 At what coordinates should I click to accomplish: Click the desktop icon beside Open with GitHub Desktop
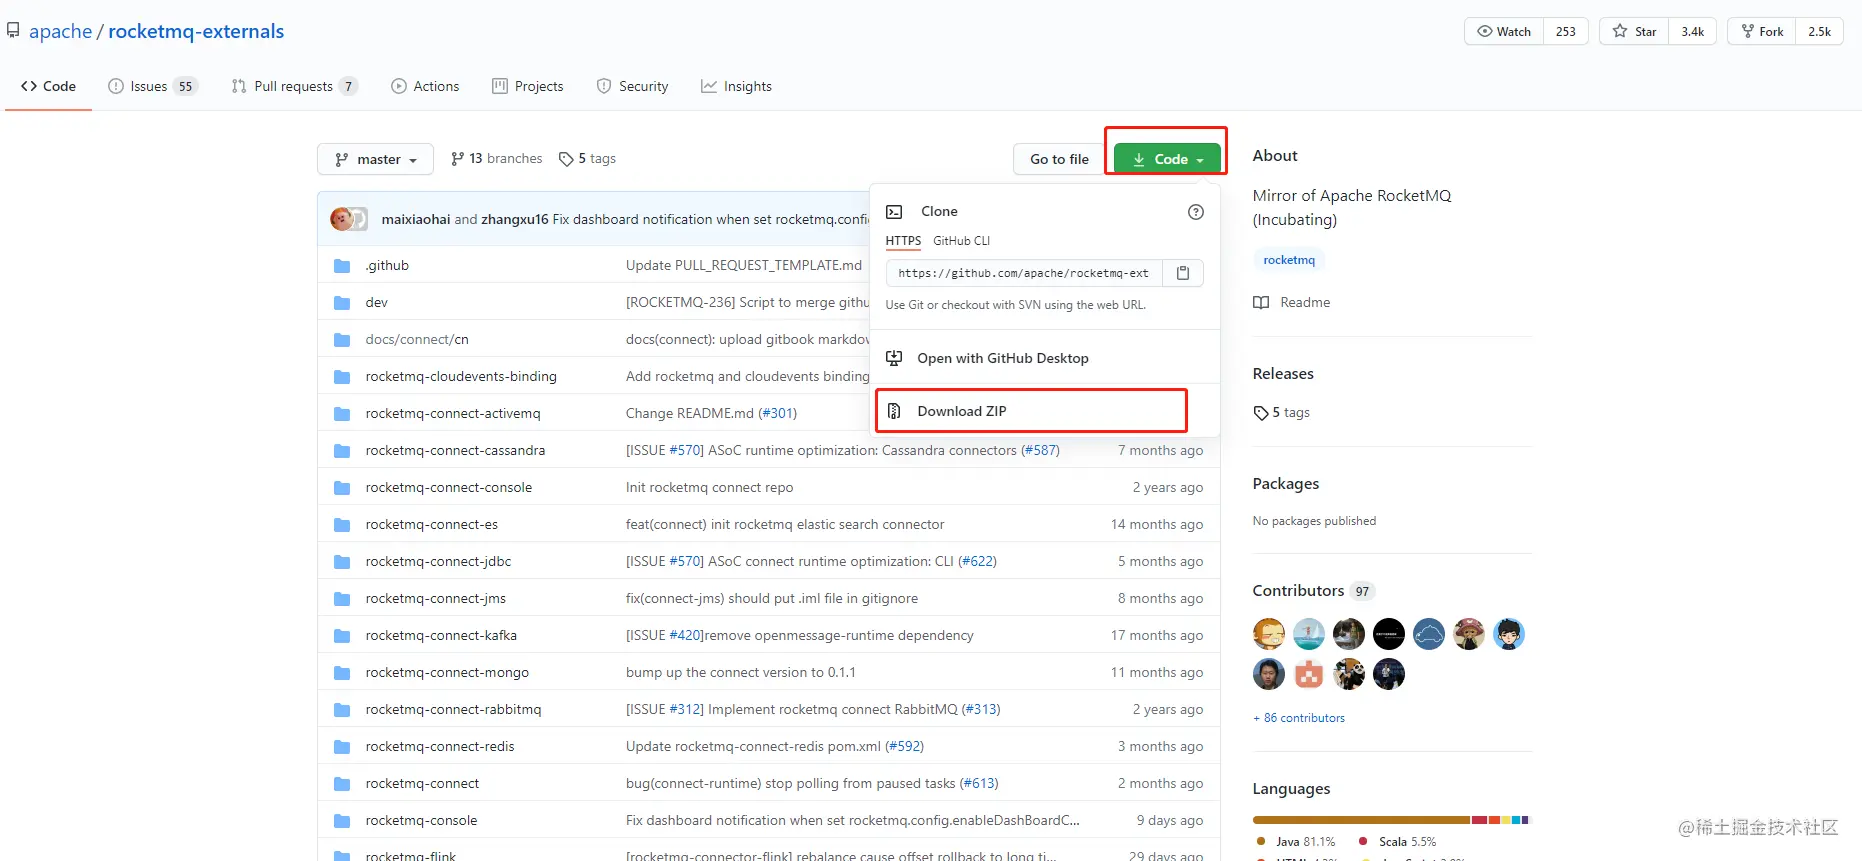point(894,358)
